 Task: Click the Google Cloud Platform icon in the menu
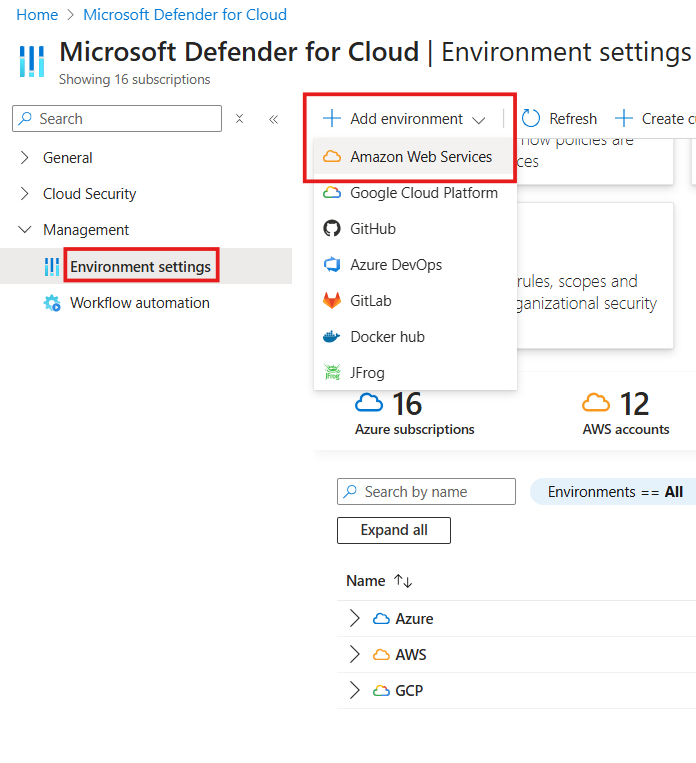[332, 193]
